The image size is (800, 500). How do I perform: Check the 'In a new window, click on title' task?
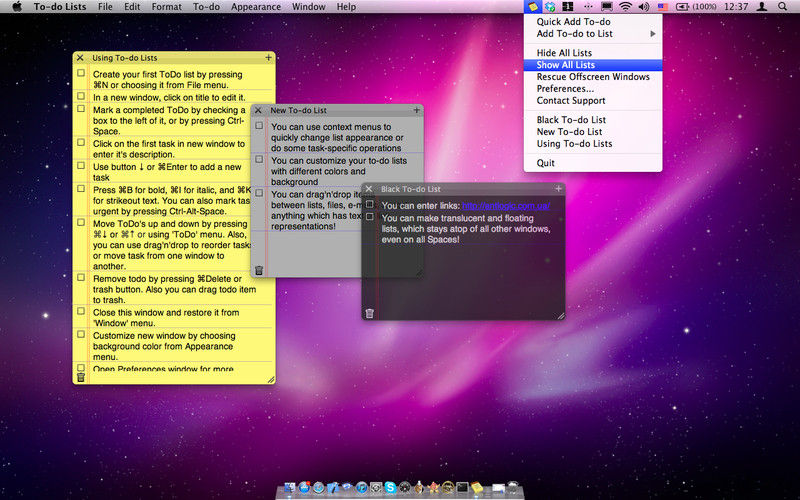tap(81, 95)
